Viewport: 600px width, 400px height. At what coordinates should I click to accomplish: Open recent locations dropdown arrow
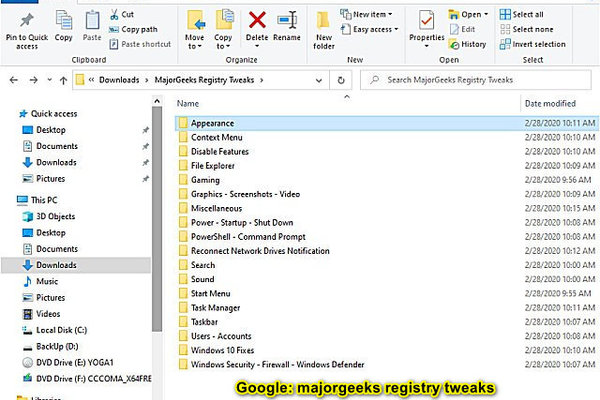(x=49, y=80)
